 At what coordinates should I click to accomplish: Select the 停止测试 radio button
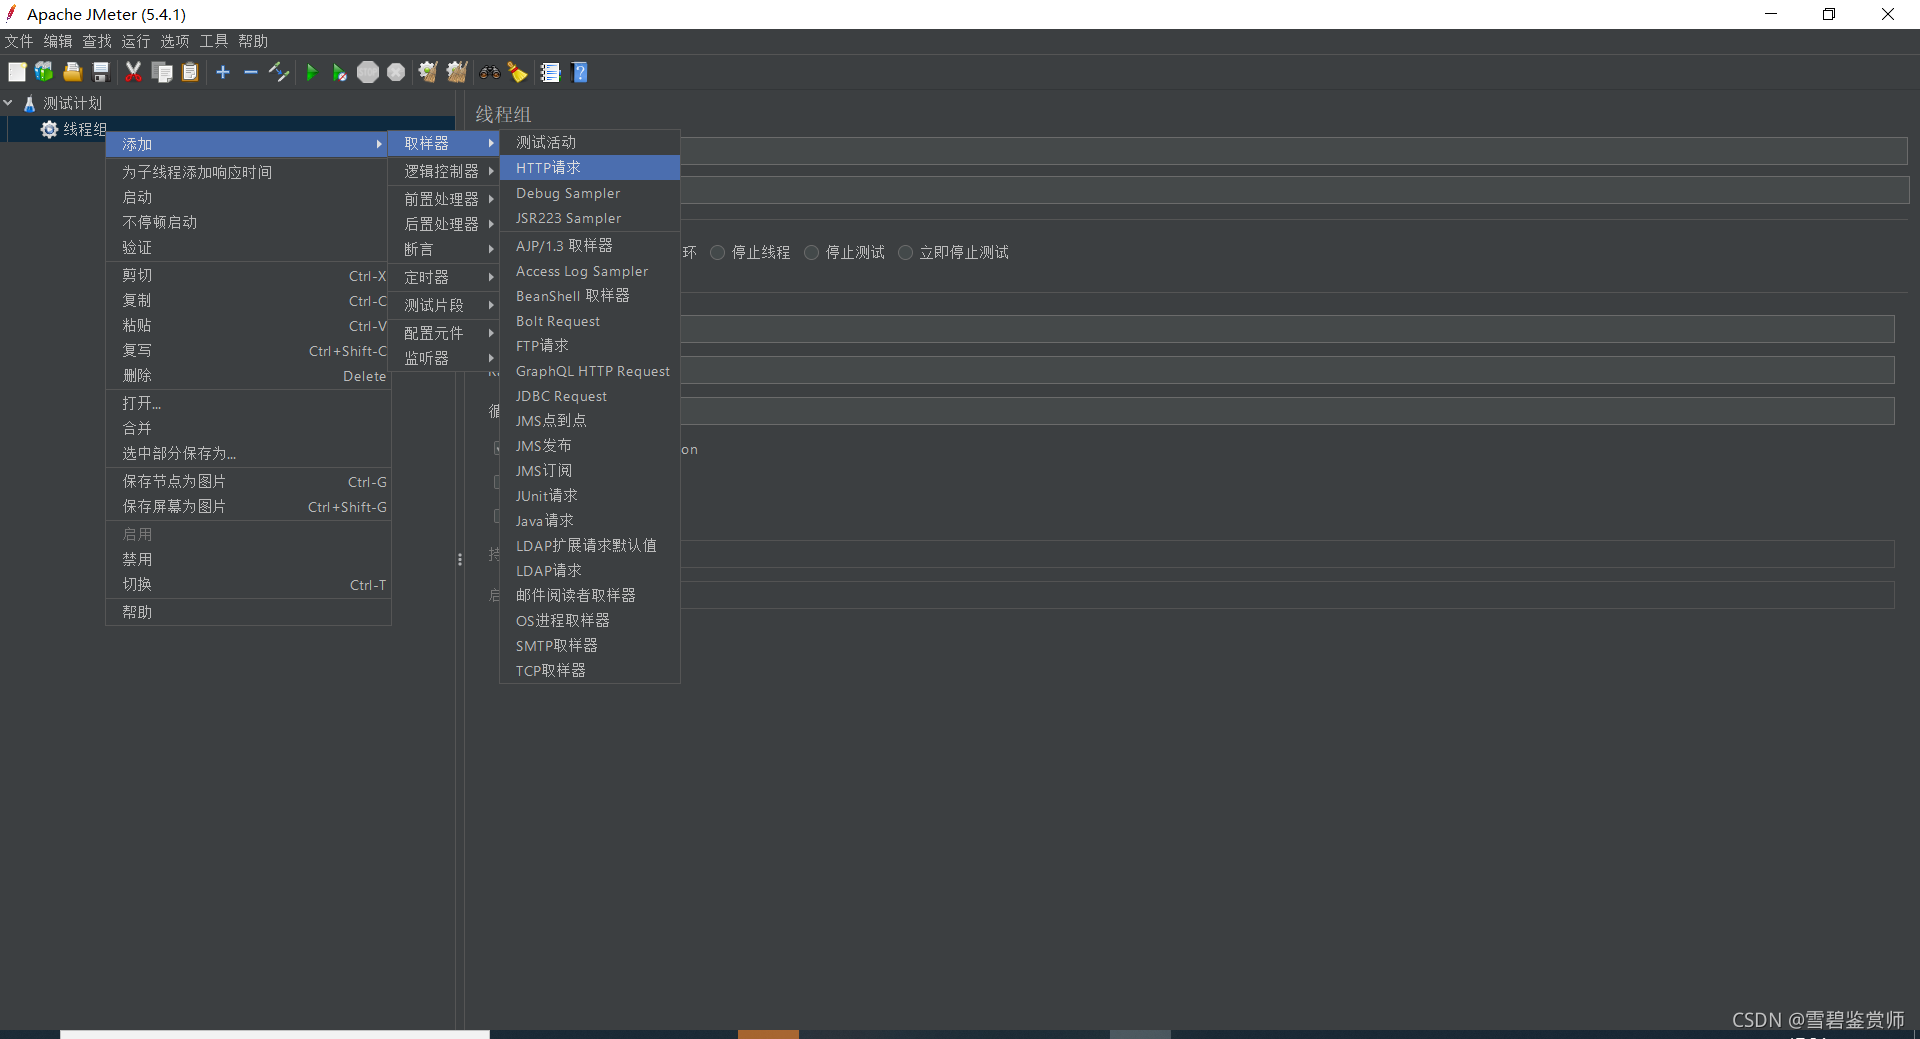[x=811, y=253]
